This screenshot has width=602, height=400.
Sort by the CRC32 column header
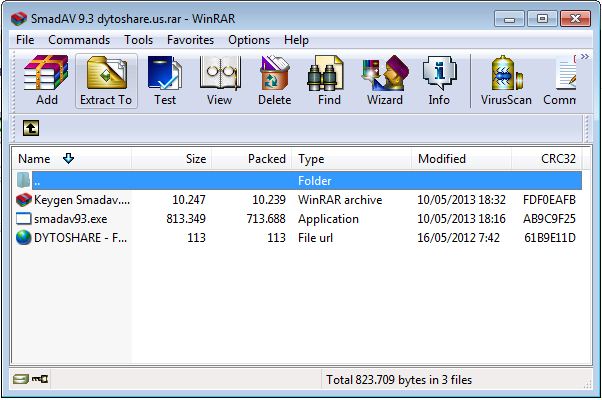(547, 159)
